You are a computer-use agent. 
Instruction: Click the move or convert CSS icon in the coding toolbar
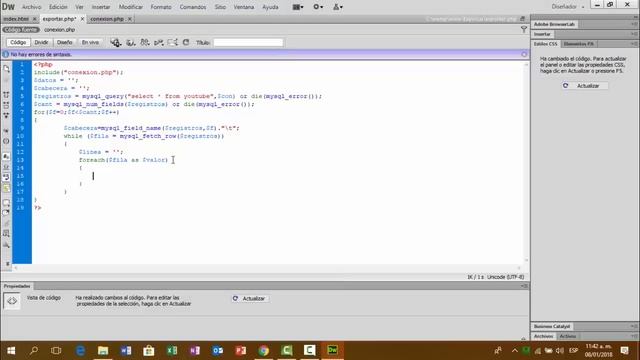click(6, 245)
